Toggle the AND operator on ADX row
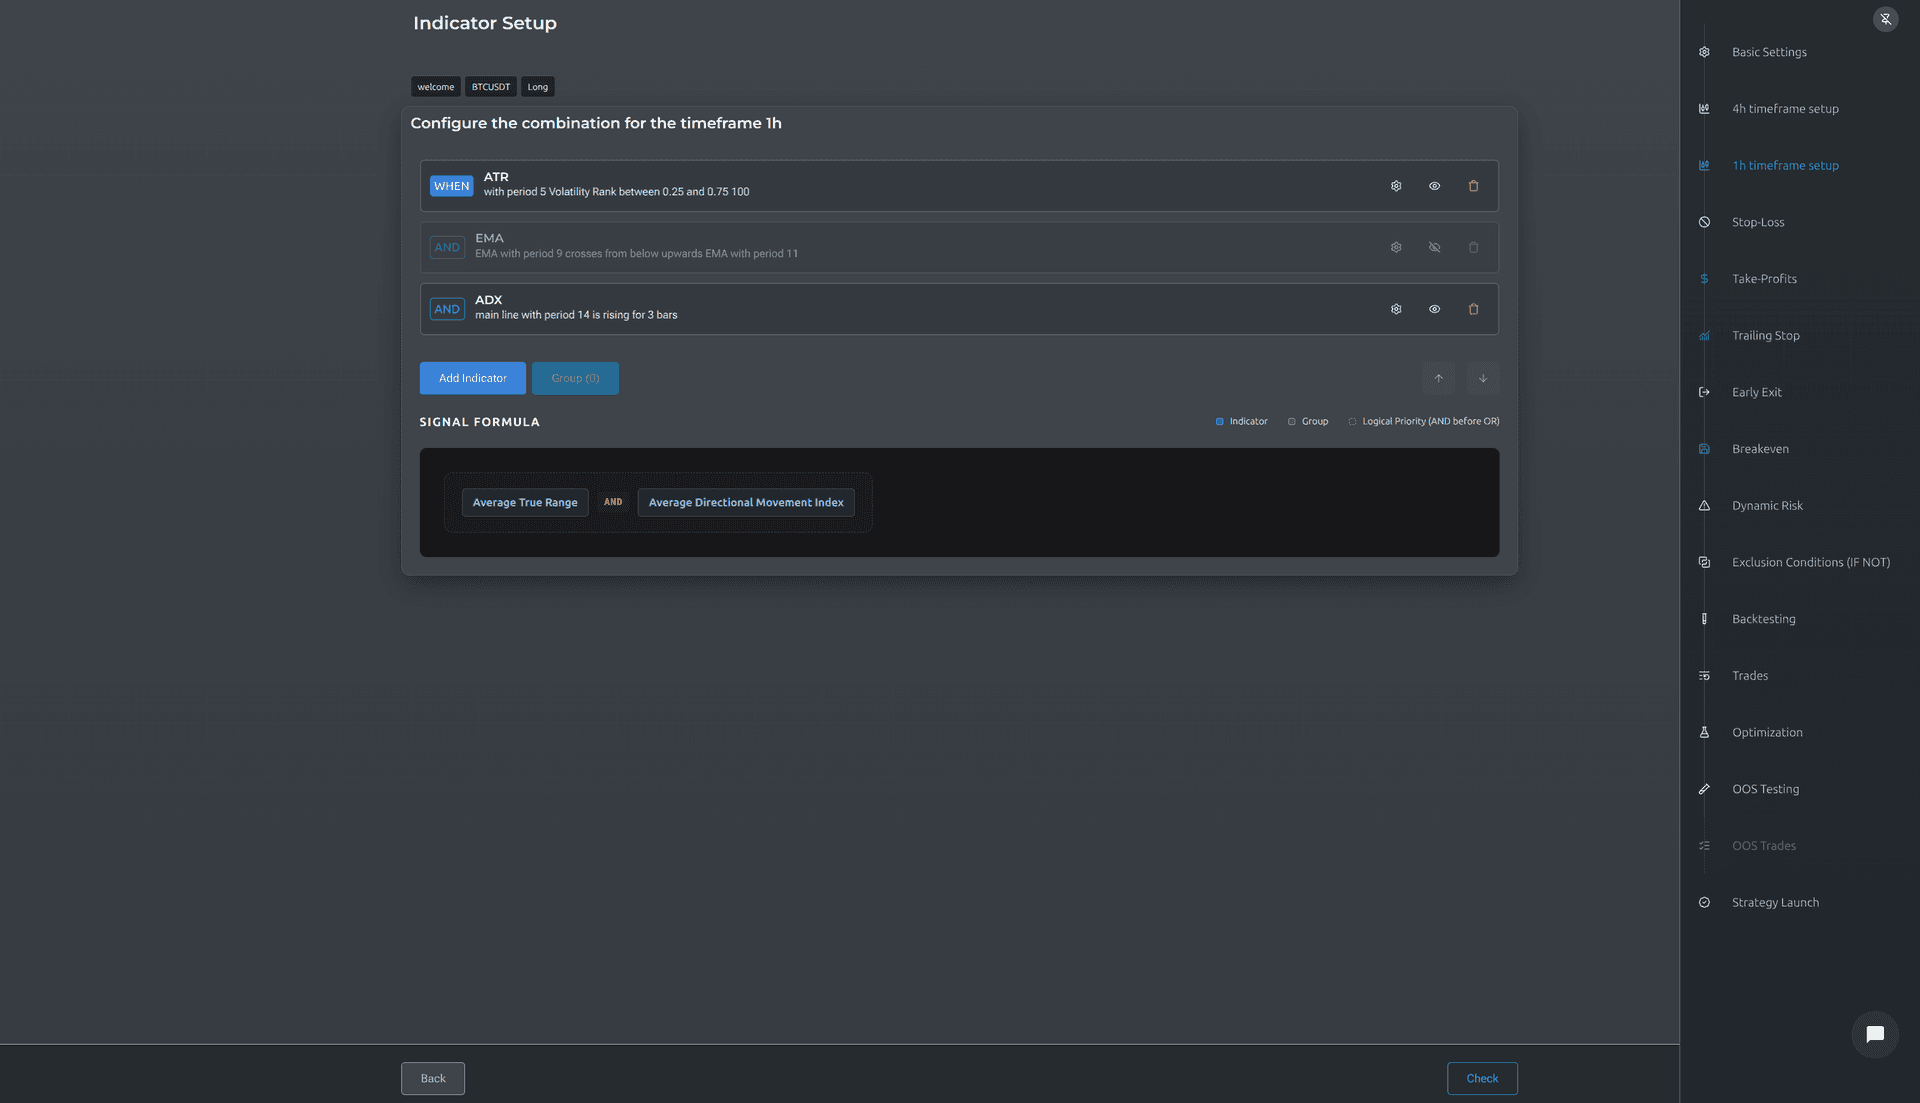 coord(447,309)
